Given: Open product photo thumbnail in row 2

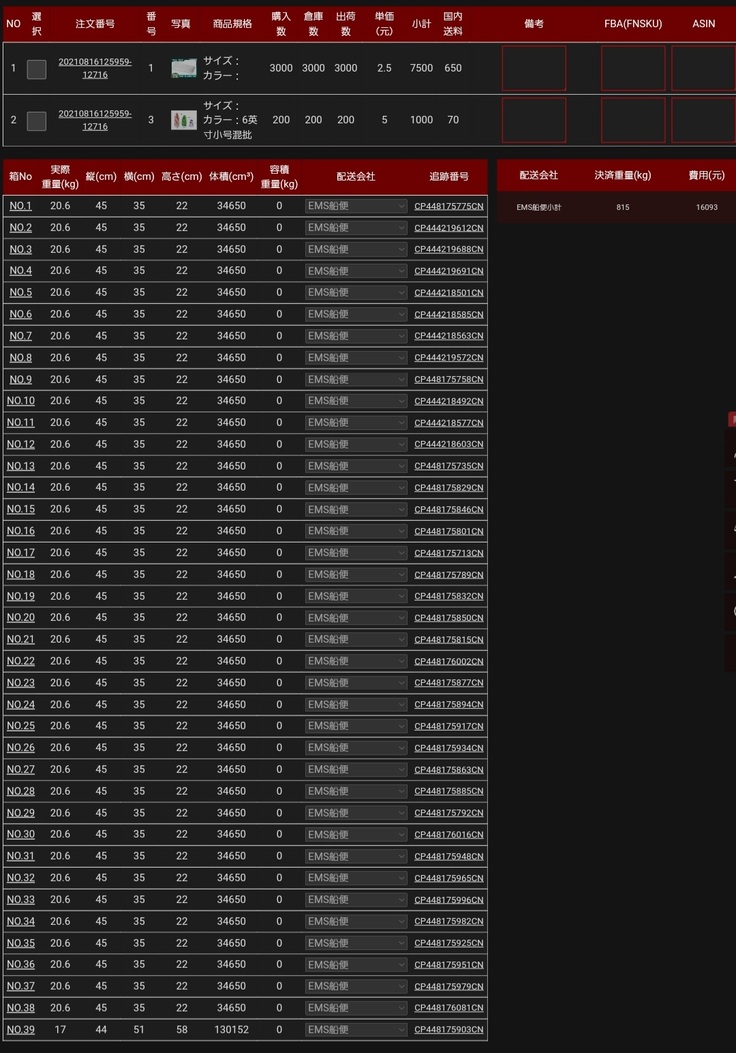Looking at the screenshot, I should pos(183,120).
